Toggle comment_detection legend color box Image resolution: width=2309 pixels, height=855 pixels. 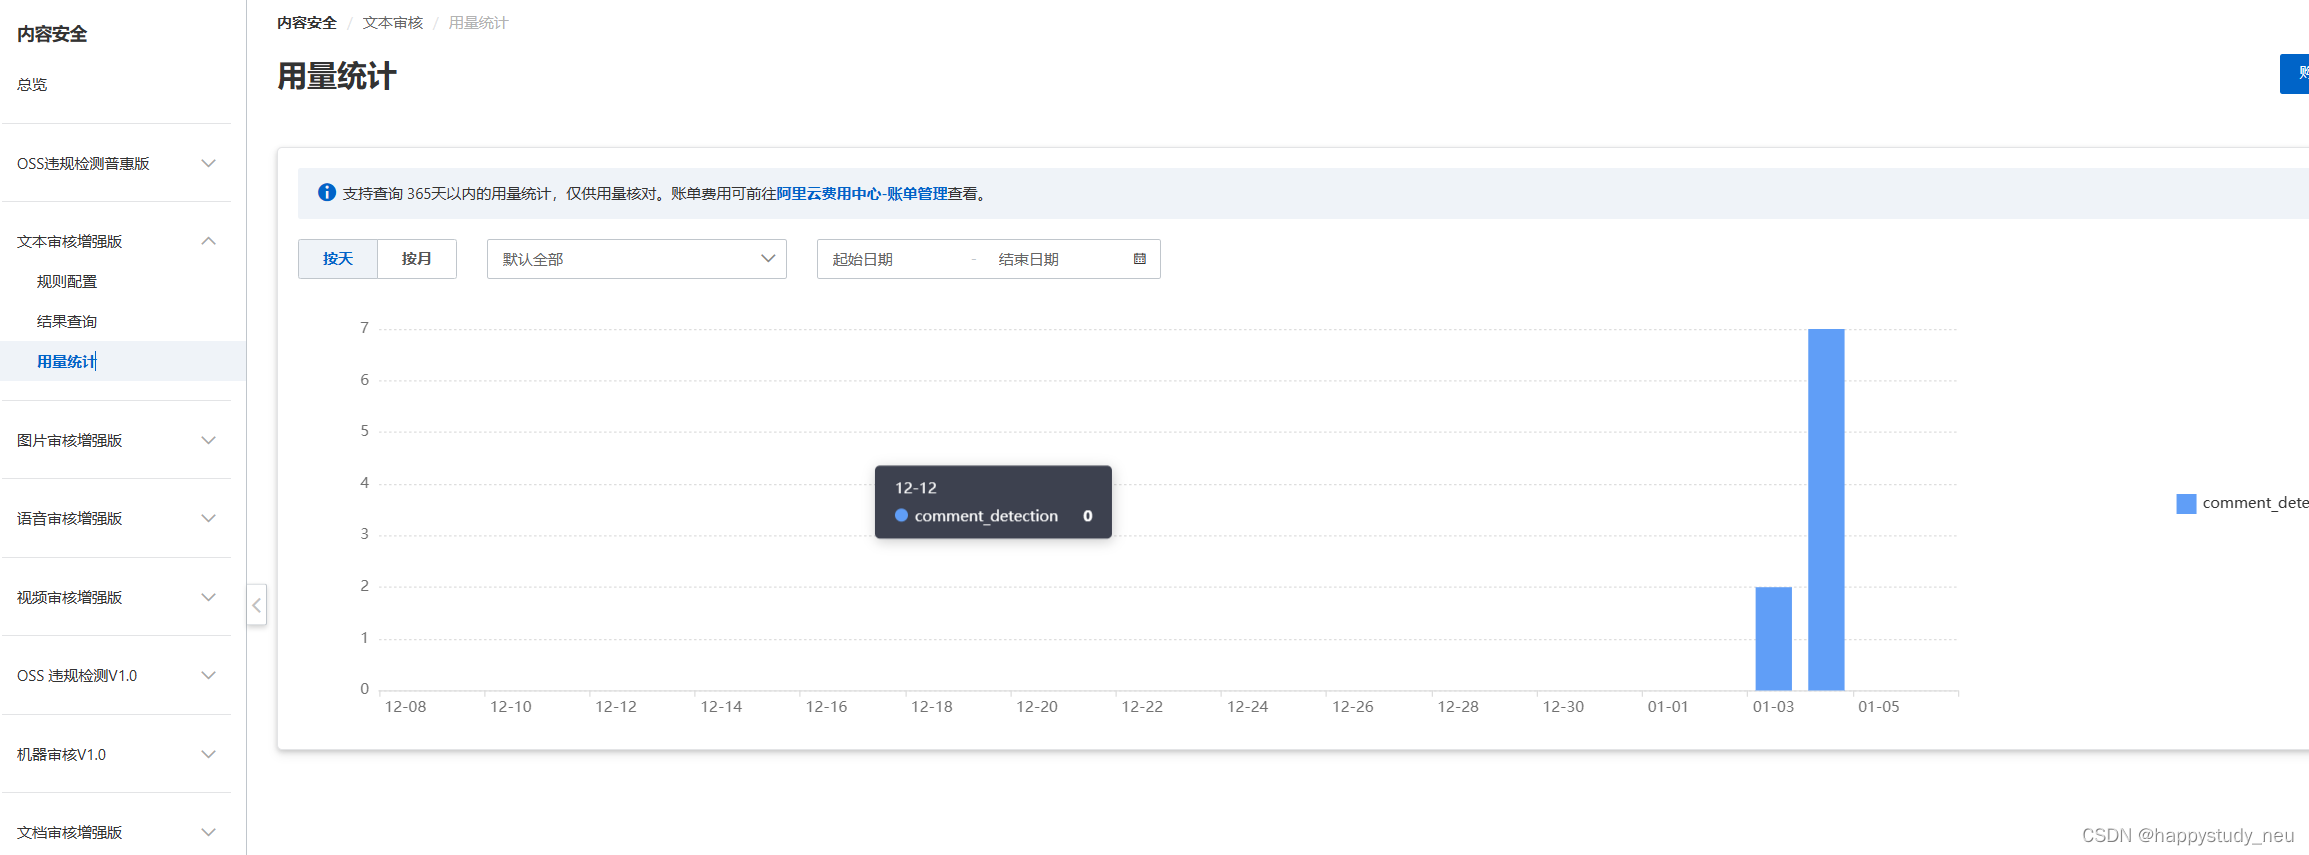[x=2186, y=503]
